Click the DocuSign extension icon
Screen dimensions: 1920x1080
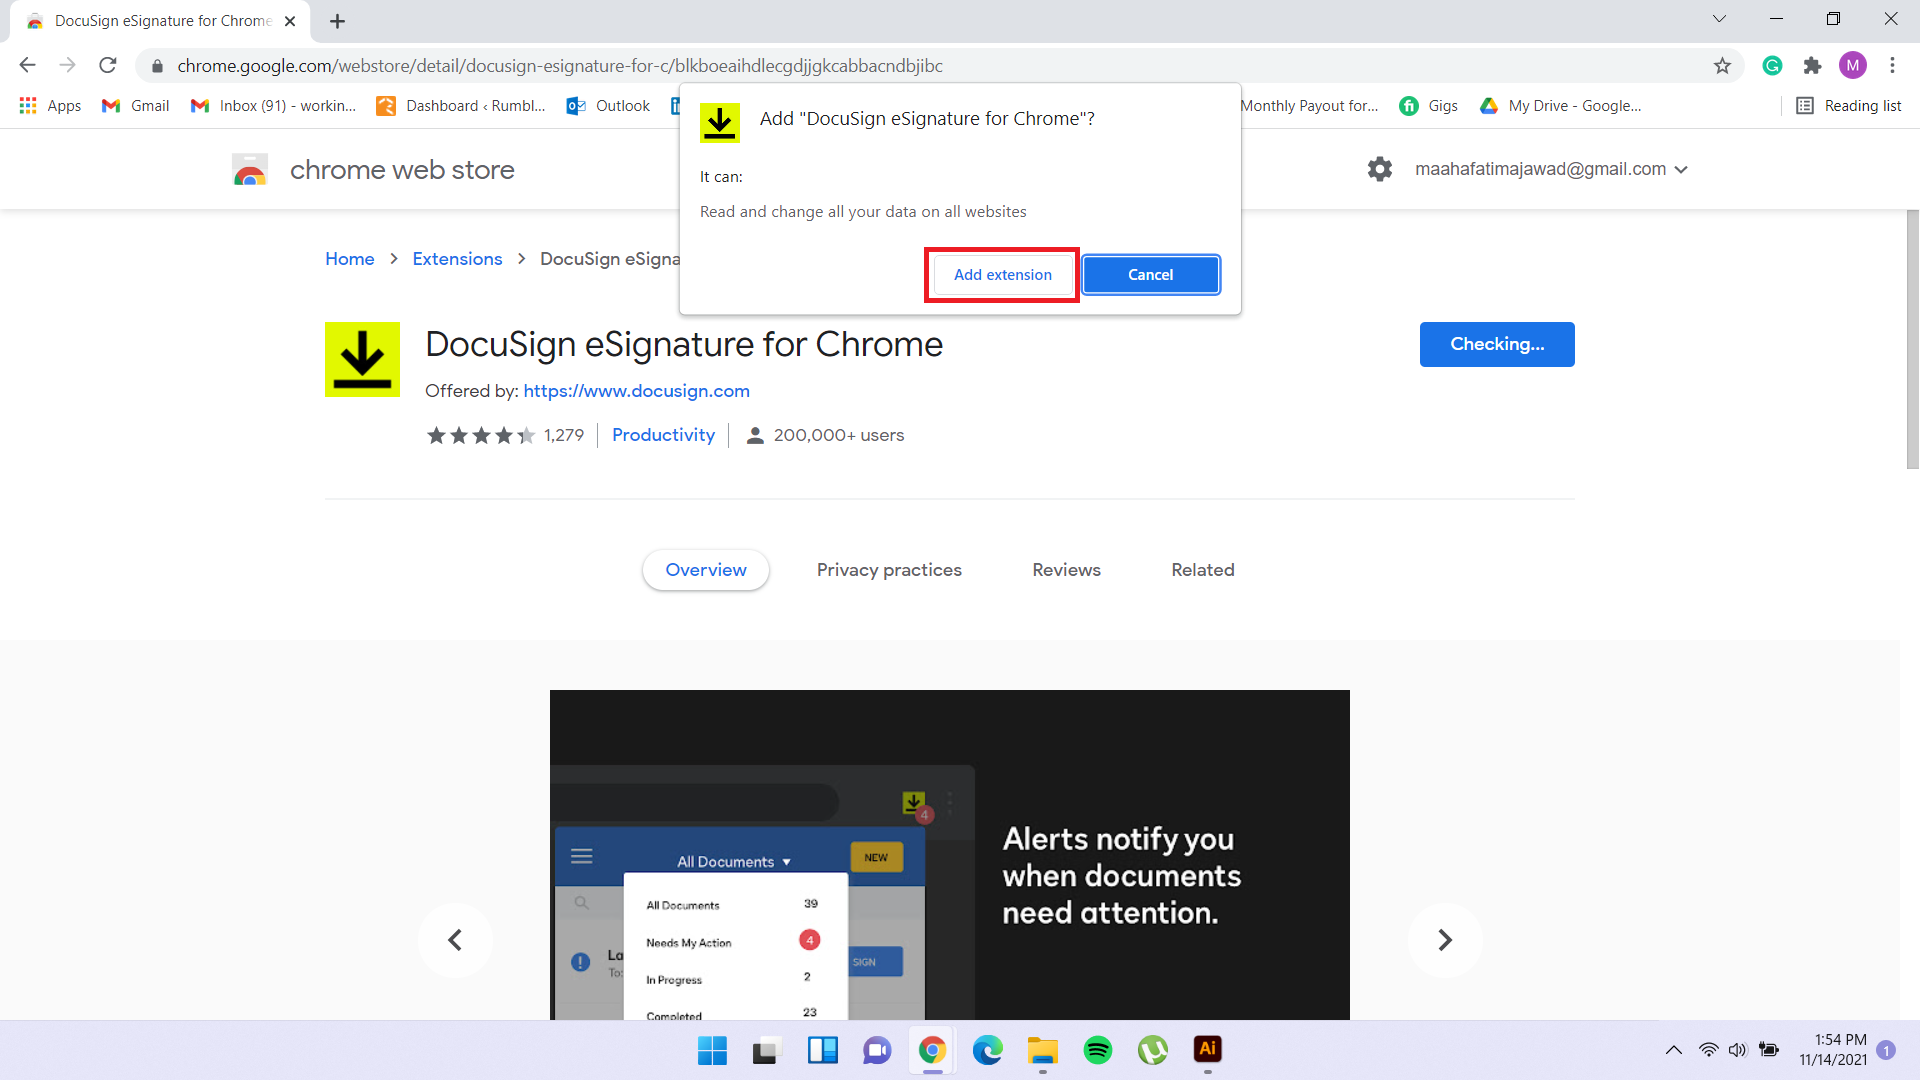[362, 359]
